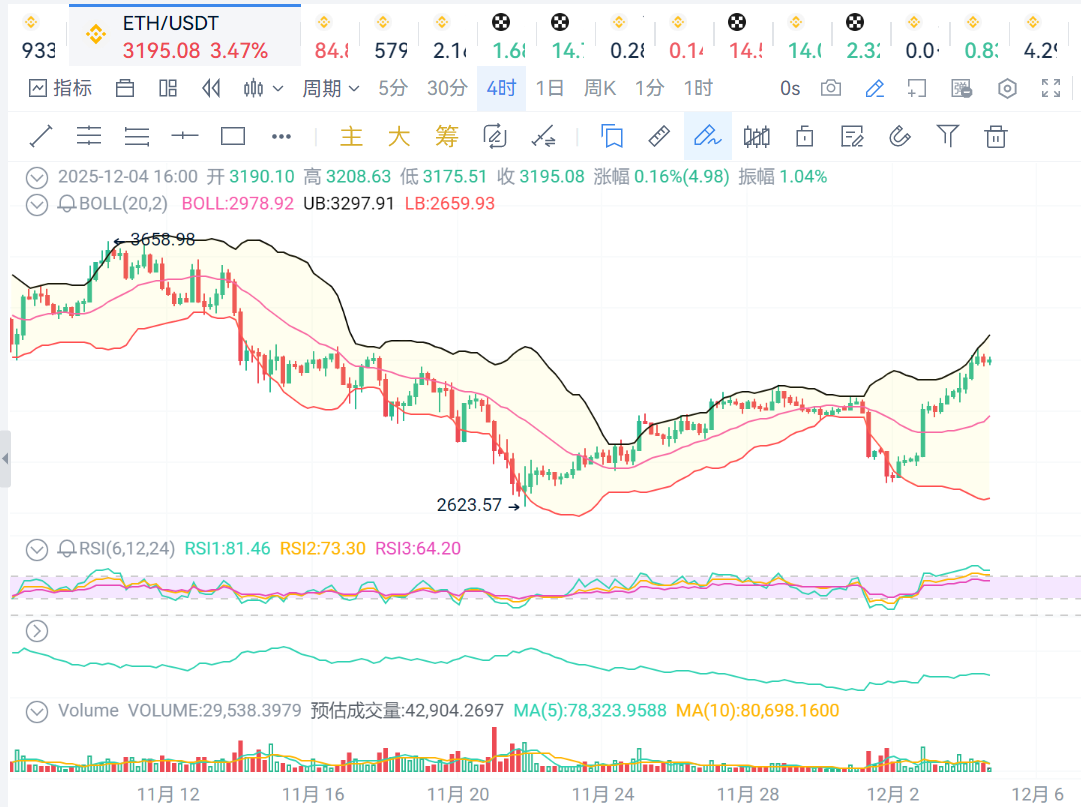Click the 筹 chip distribution button
Image resolution: width=1081 pixels, height=807 pixels.
tap(446, 136)
